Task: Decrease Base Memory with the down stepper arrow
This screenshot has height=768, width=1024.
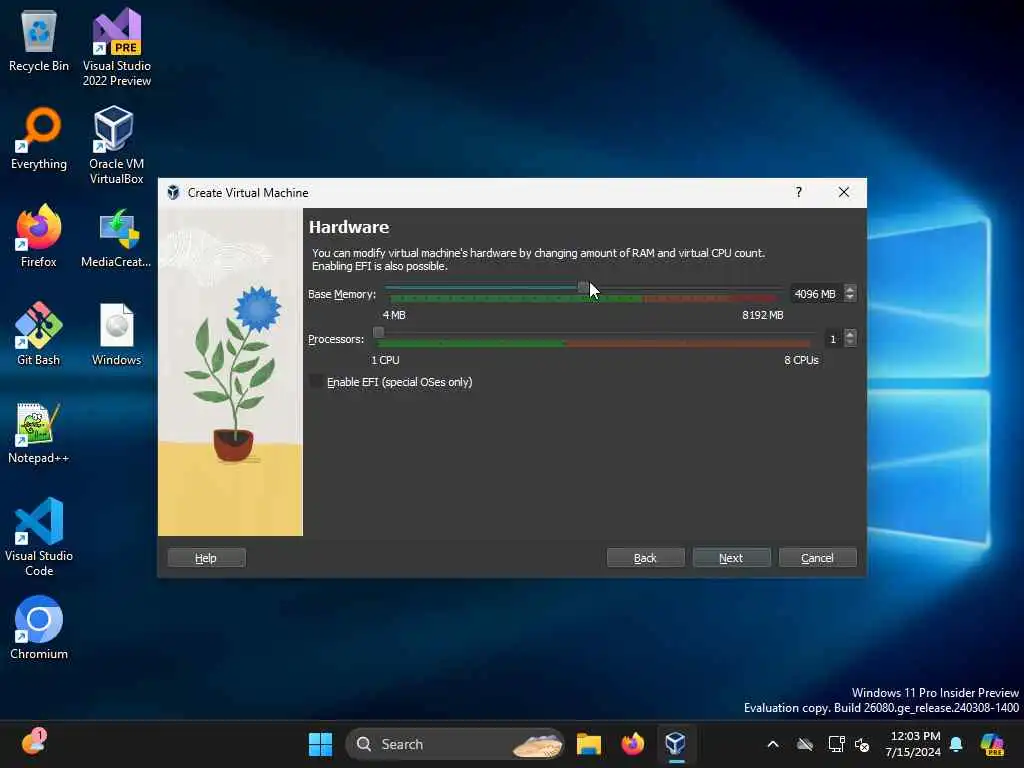Action: [x=850, y=298]
